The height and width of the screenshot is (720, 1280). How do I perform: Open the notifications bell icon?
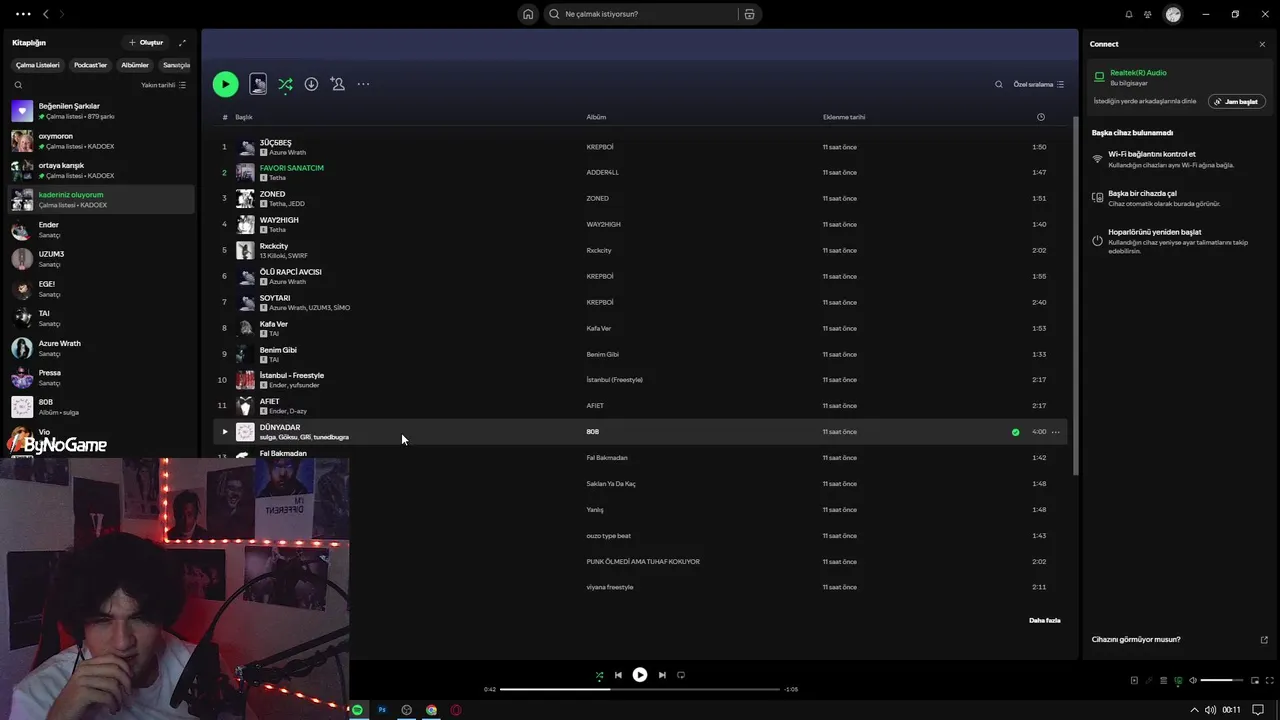(x=1129, y=14)
